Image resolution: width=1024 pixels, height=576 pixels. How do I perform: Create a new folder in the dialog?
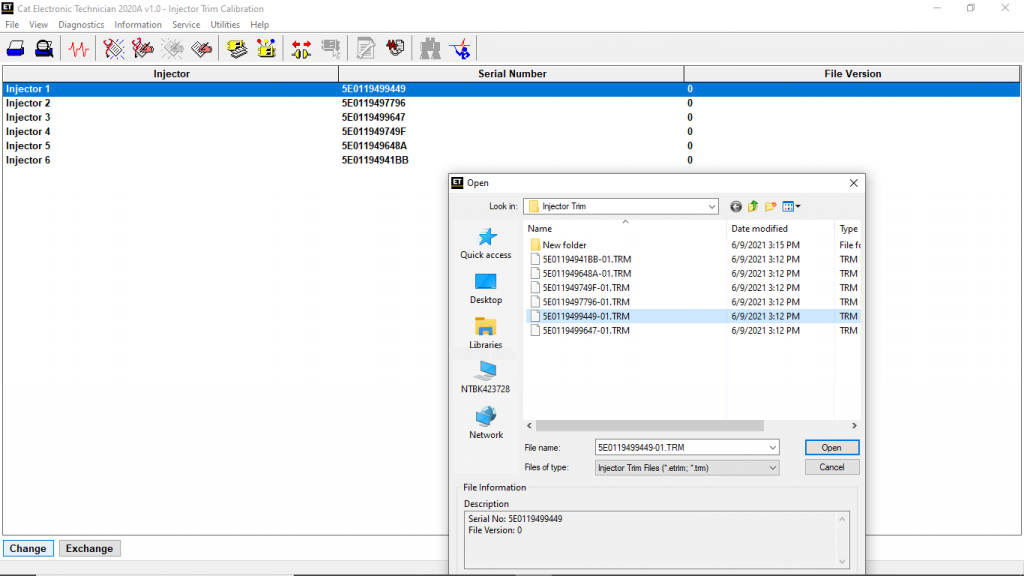[770, 206]
